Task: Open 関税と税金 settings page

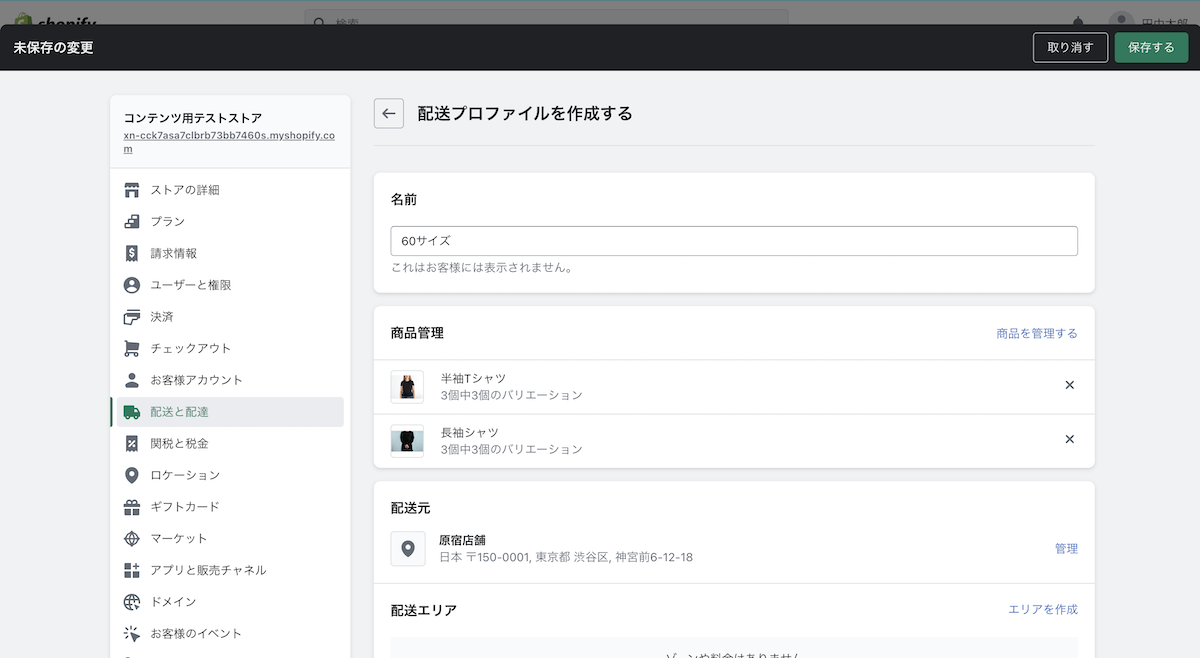Action: coord(230,443)
